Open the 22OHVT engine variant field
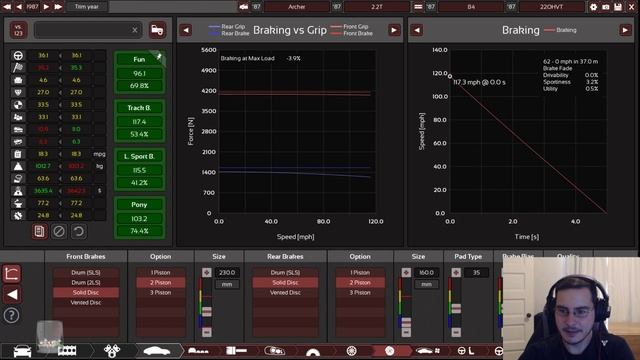 tap(551, 7)
